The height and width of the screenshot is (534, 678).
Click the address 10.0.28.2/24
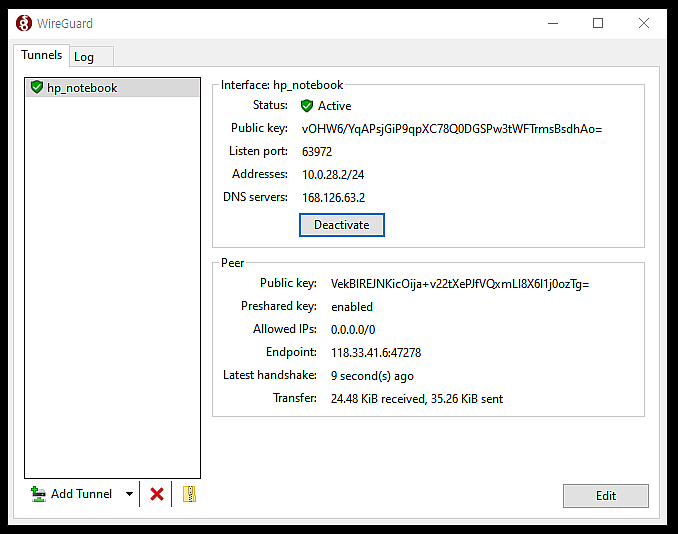point(333,175)
